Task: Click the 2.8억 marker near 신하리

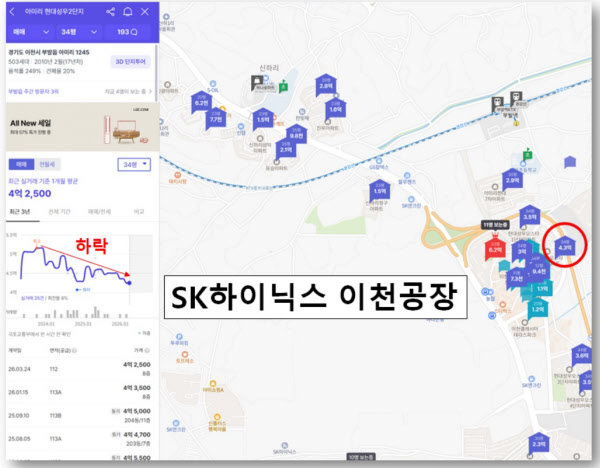Action: [326, 86]
